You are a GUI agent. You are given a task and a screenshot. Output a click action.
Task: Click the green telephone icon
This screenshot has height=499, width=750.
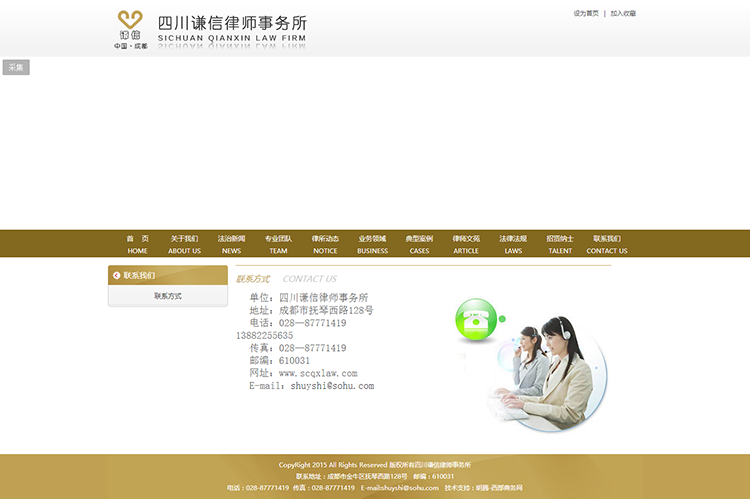click(475, 321)
